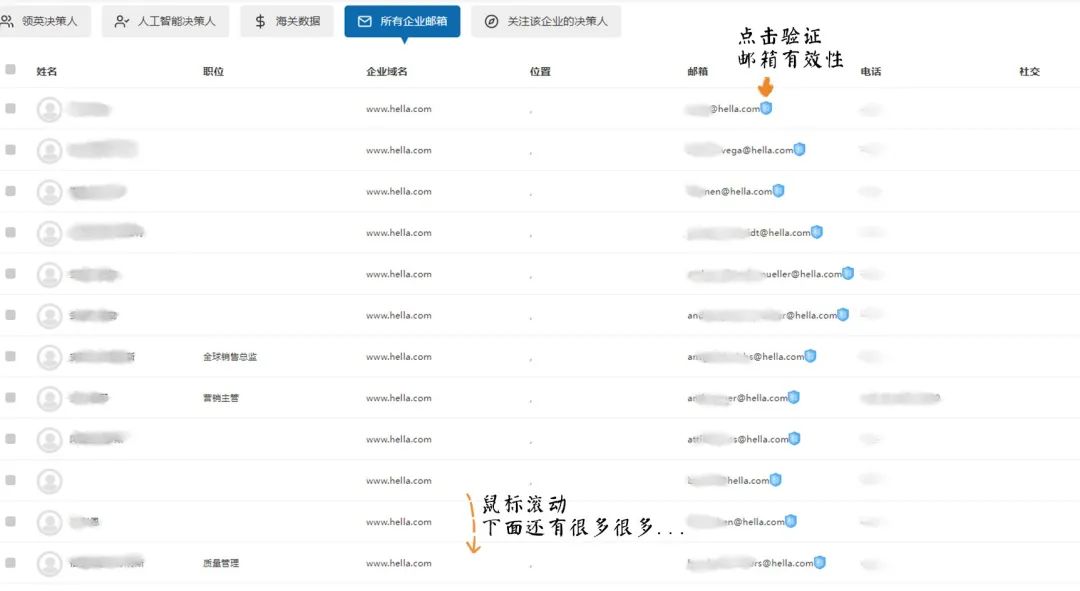Verify the email ending in vega@hella.com
Image resolution: width=1080 pixels, height=591 pixels.
click(x=799, y=150)
